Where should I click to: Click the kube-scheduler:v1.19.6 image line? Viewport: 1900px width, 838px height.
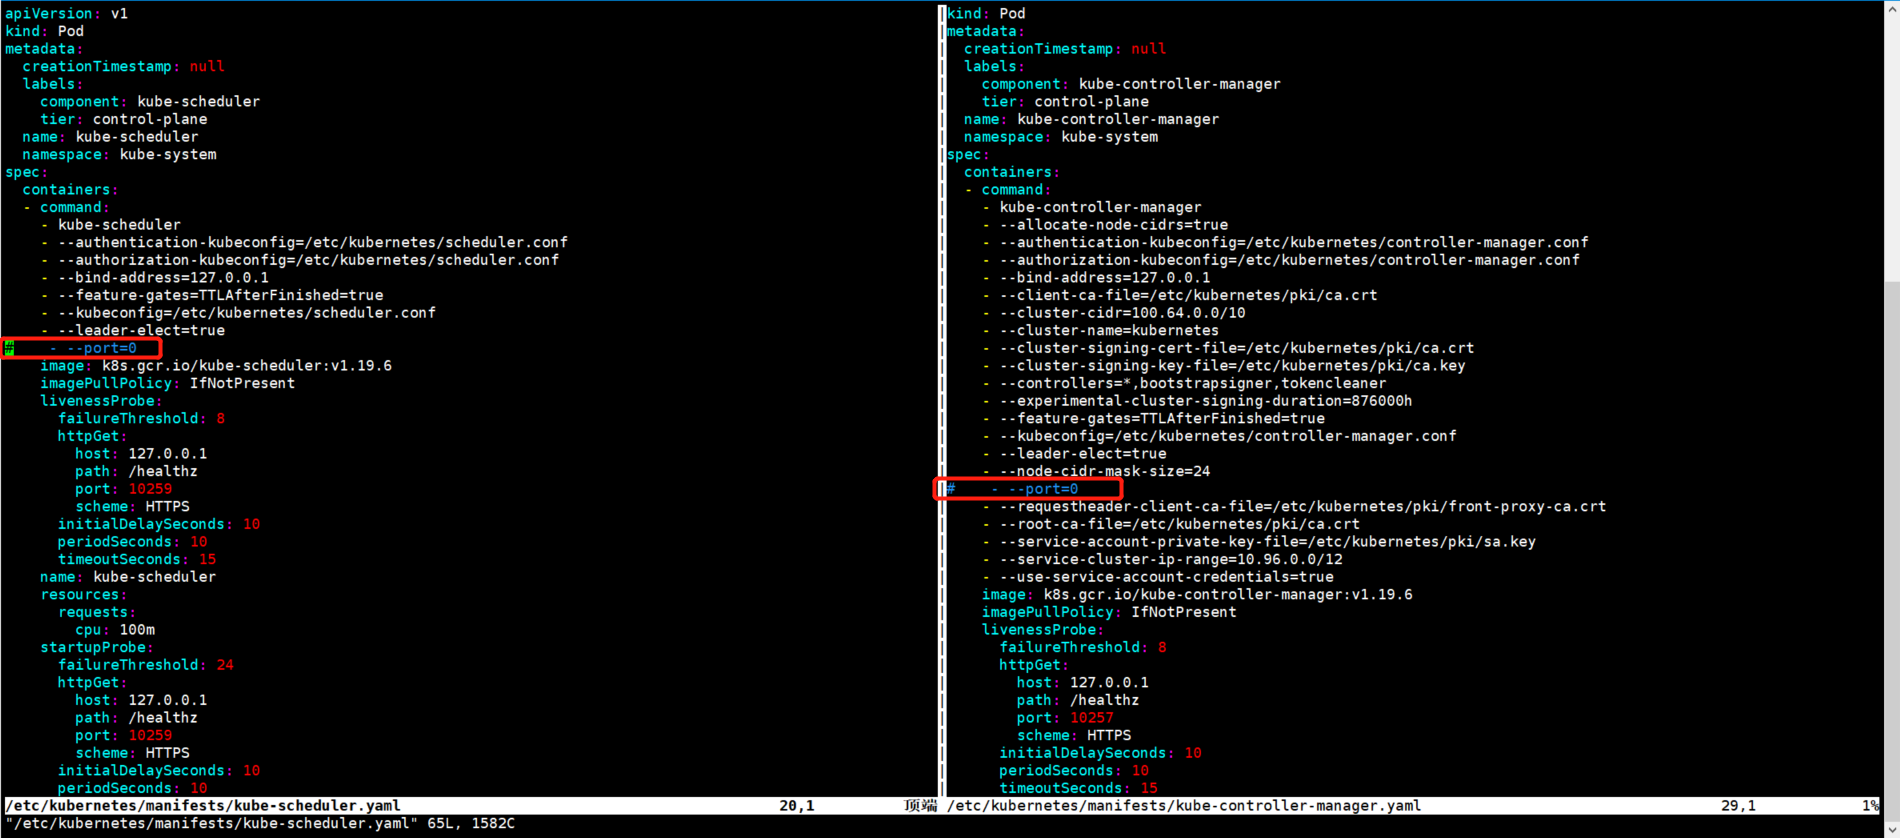[216, 365]
